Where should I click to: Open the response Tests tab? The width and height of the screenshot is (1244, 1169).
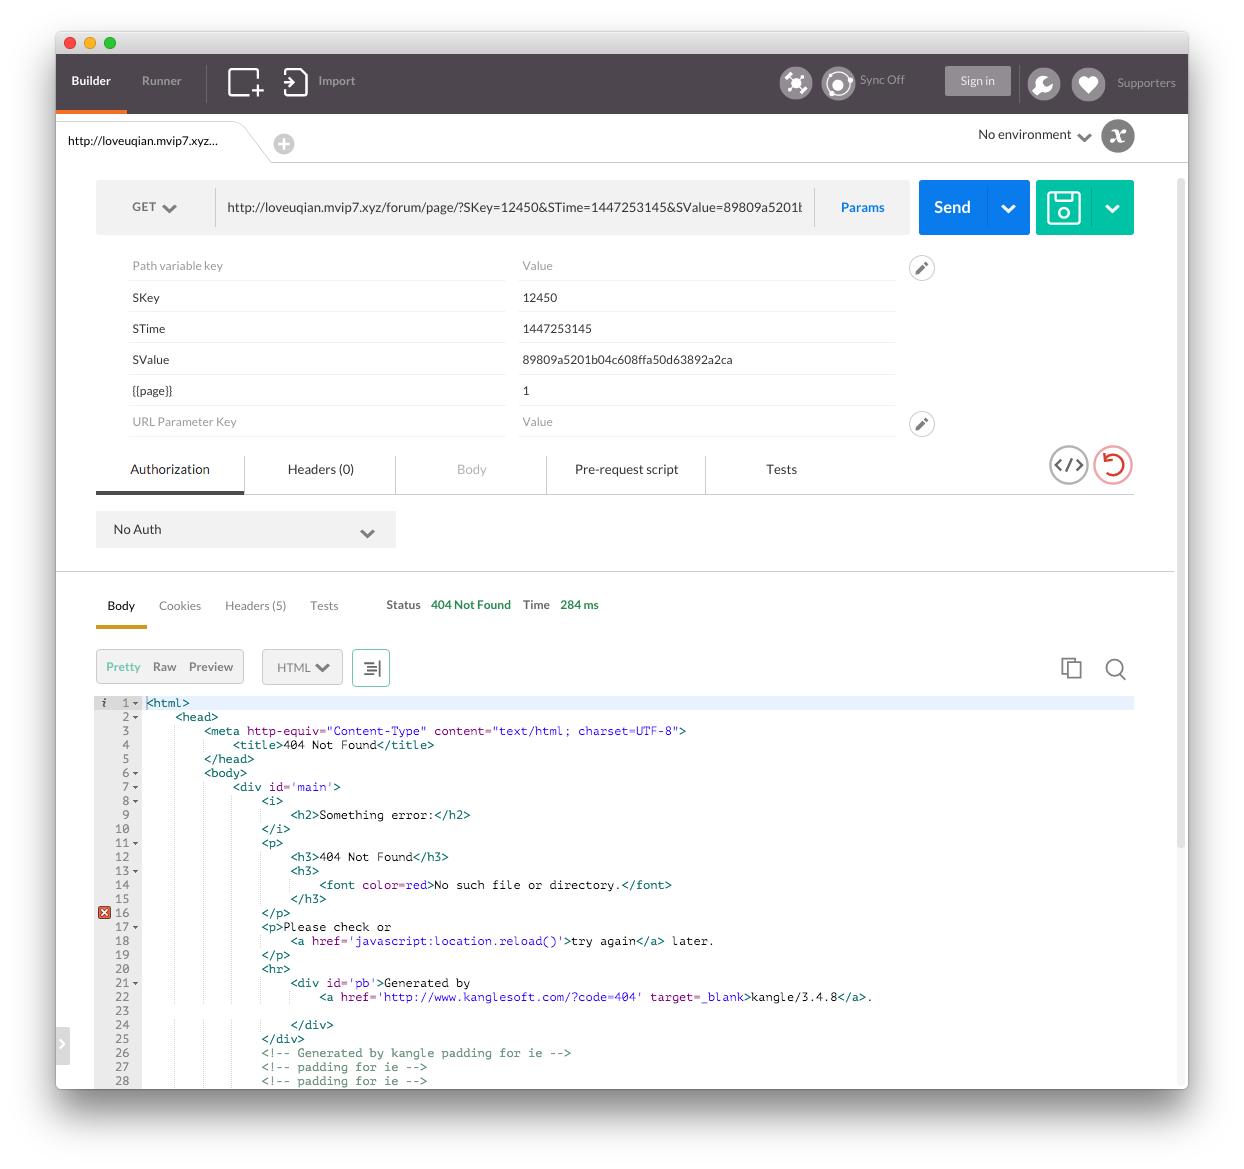pyautogui.click(x=324, y=606)
